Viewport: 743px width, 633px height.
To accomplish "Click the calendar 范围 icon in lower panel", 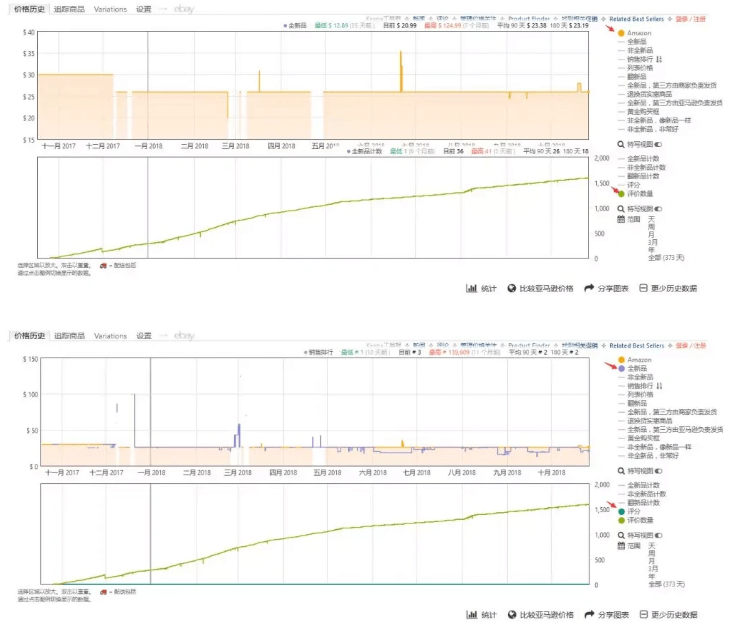I will (x=621, y=545).
